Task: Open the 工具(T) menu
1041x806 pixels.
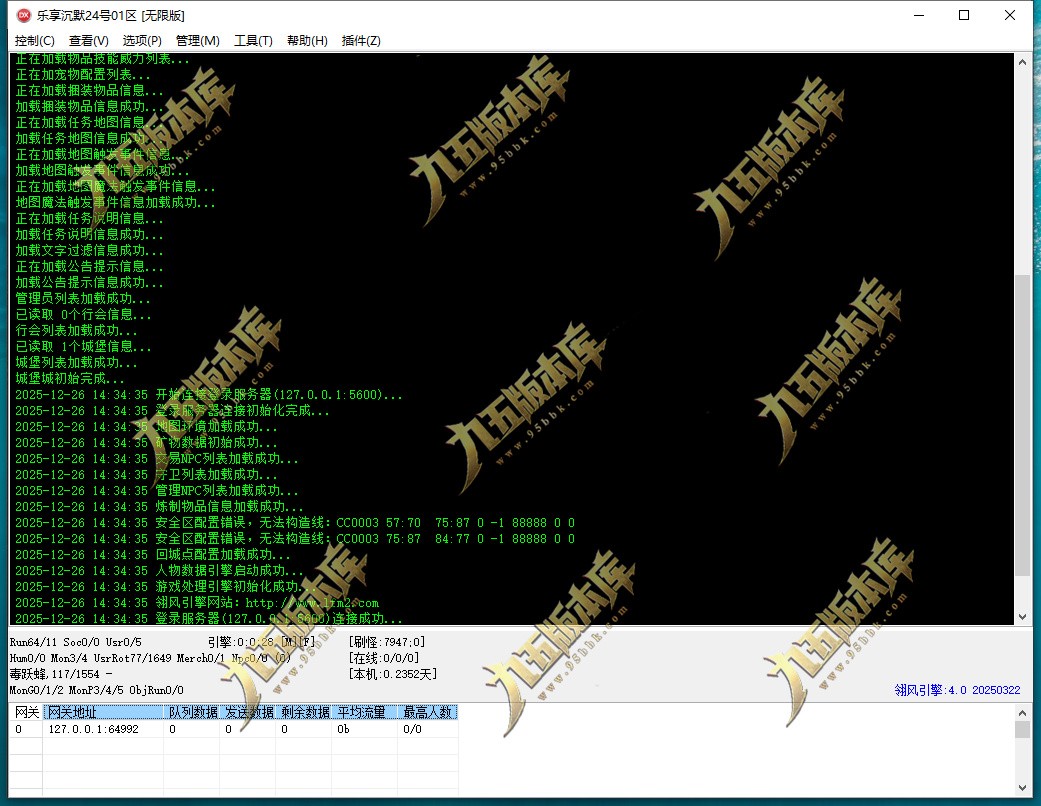Action: coord(253,41)
